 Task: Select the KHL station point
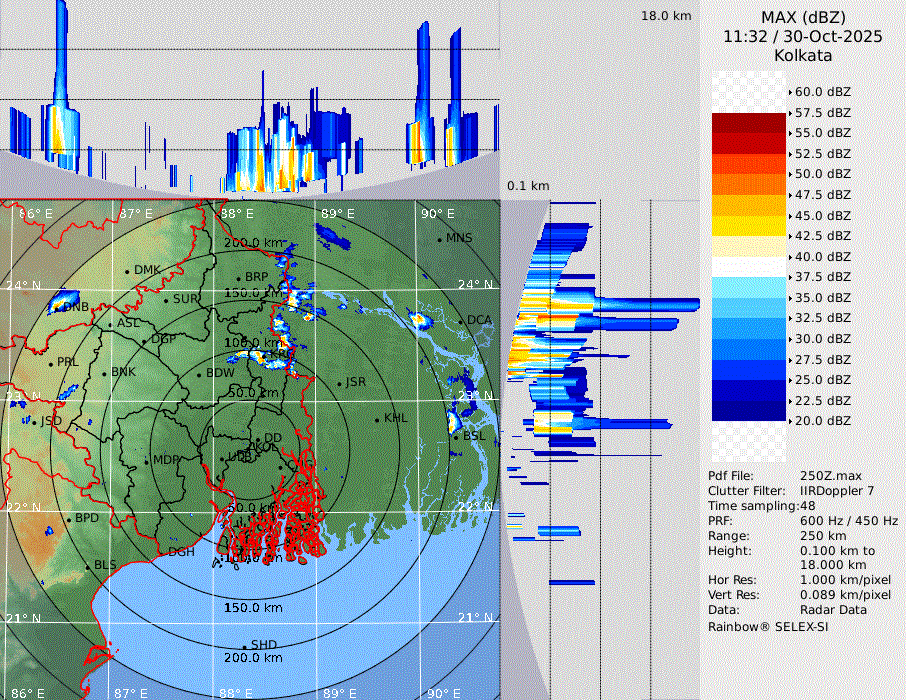coord(378,419)
